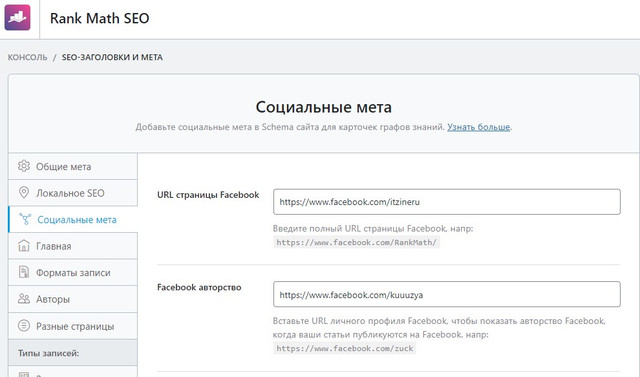
Task: Open the Общие мета tab
Action: tap(73, 166)
